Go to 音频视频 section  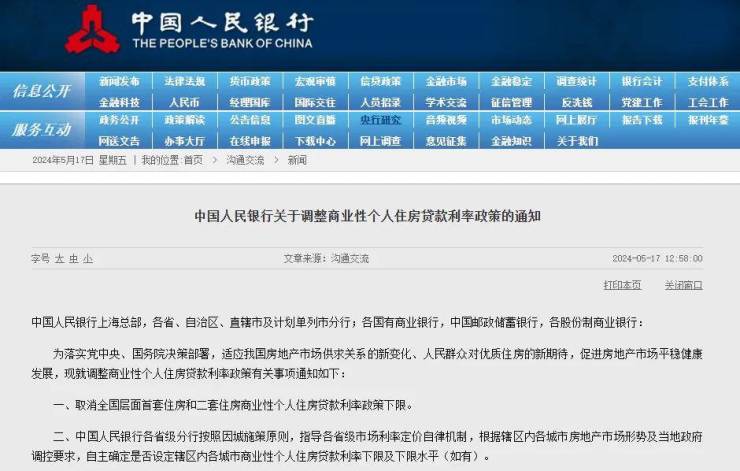tap(446, 120)
